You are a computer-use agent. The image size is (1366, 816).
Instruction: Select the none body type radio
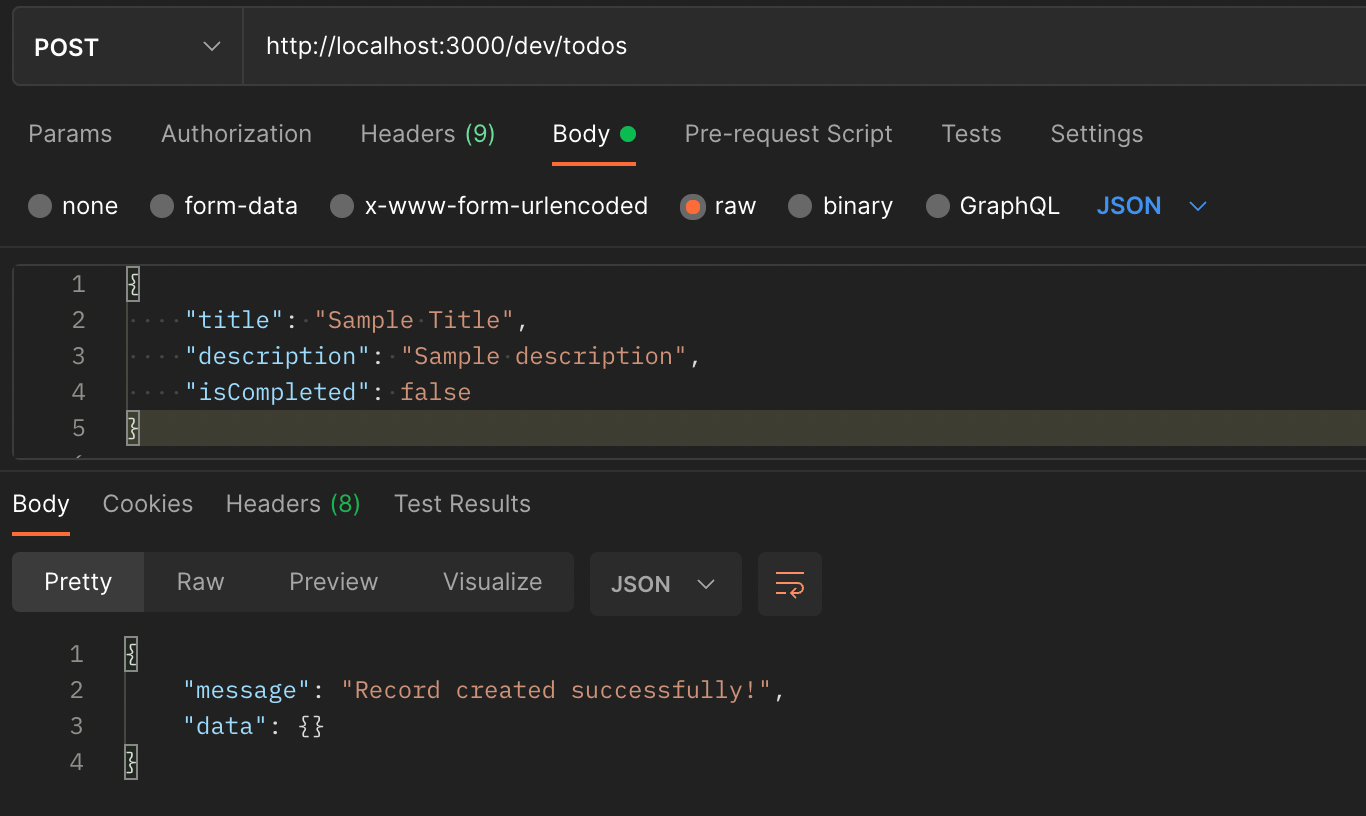pos(40,206)
